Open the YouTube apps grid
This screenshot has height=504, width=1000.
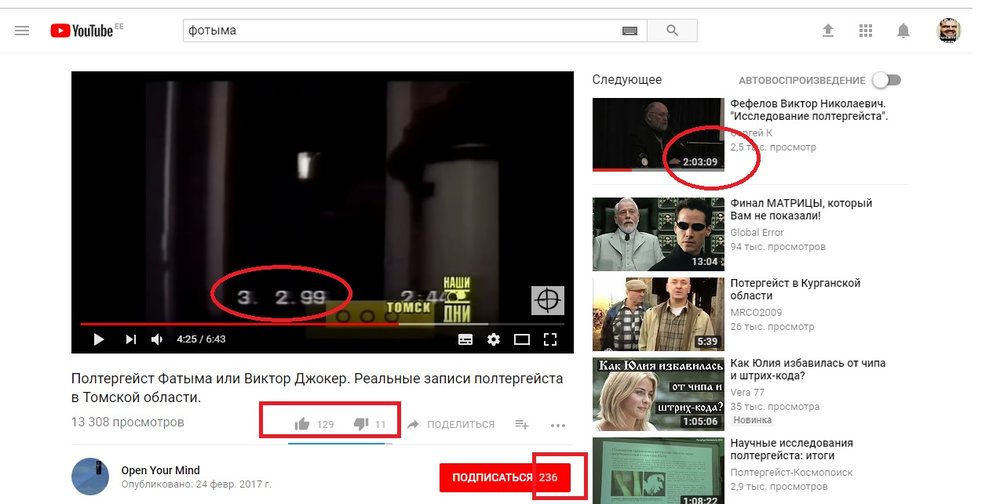[866, 31]
